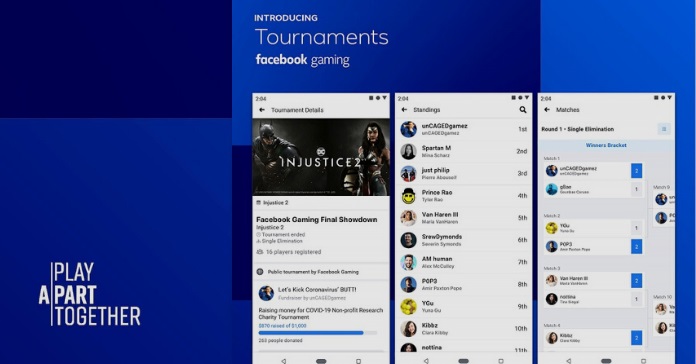Select the Winners Bracket tab
Screen dimensions: 696x364
(606, 145)
